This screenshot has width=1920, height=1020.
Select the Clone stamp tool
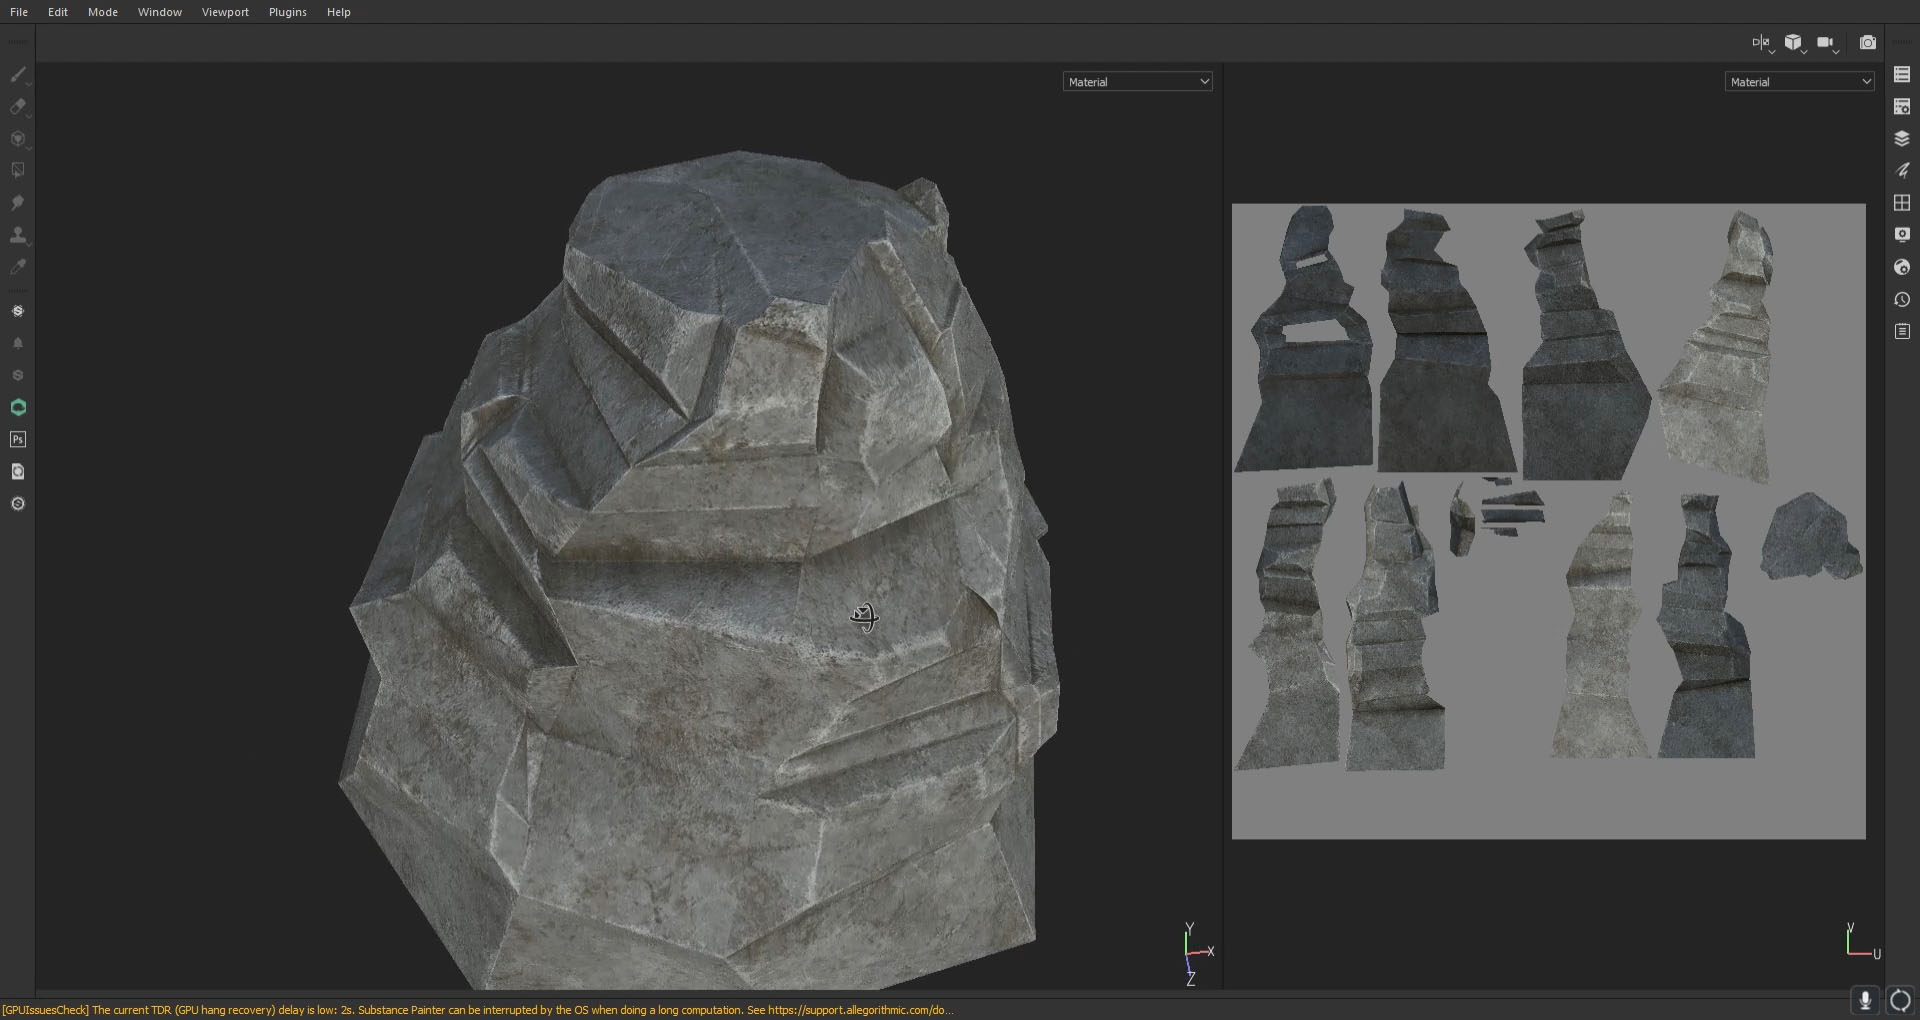tap(18, 235)
